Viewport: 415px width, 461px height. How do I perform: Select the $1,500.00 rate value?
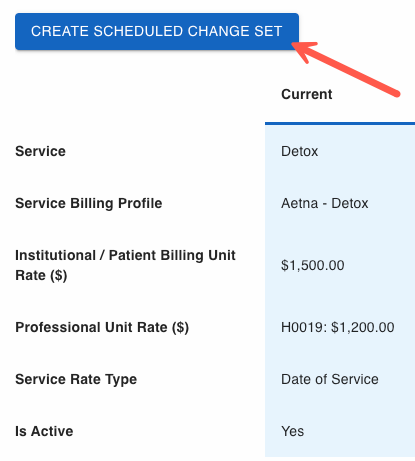pos(313,265)
